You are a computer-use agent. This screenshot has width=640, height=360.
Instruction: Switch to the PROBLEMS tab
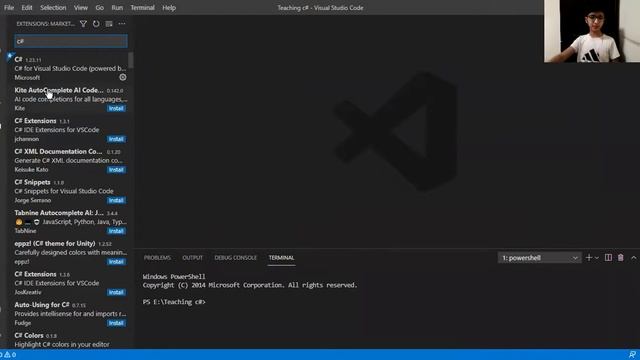click(157, 258)
